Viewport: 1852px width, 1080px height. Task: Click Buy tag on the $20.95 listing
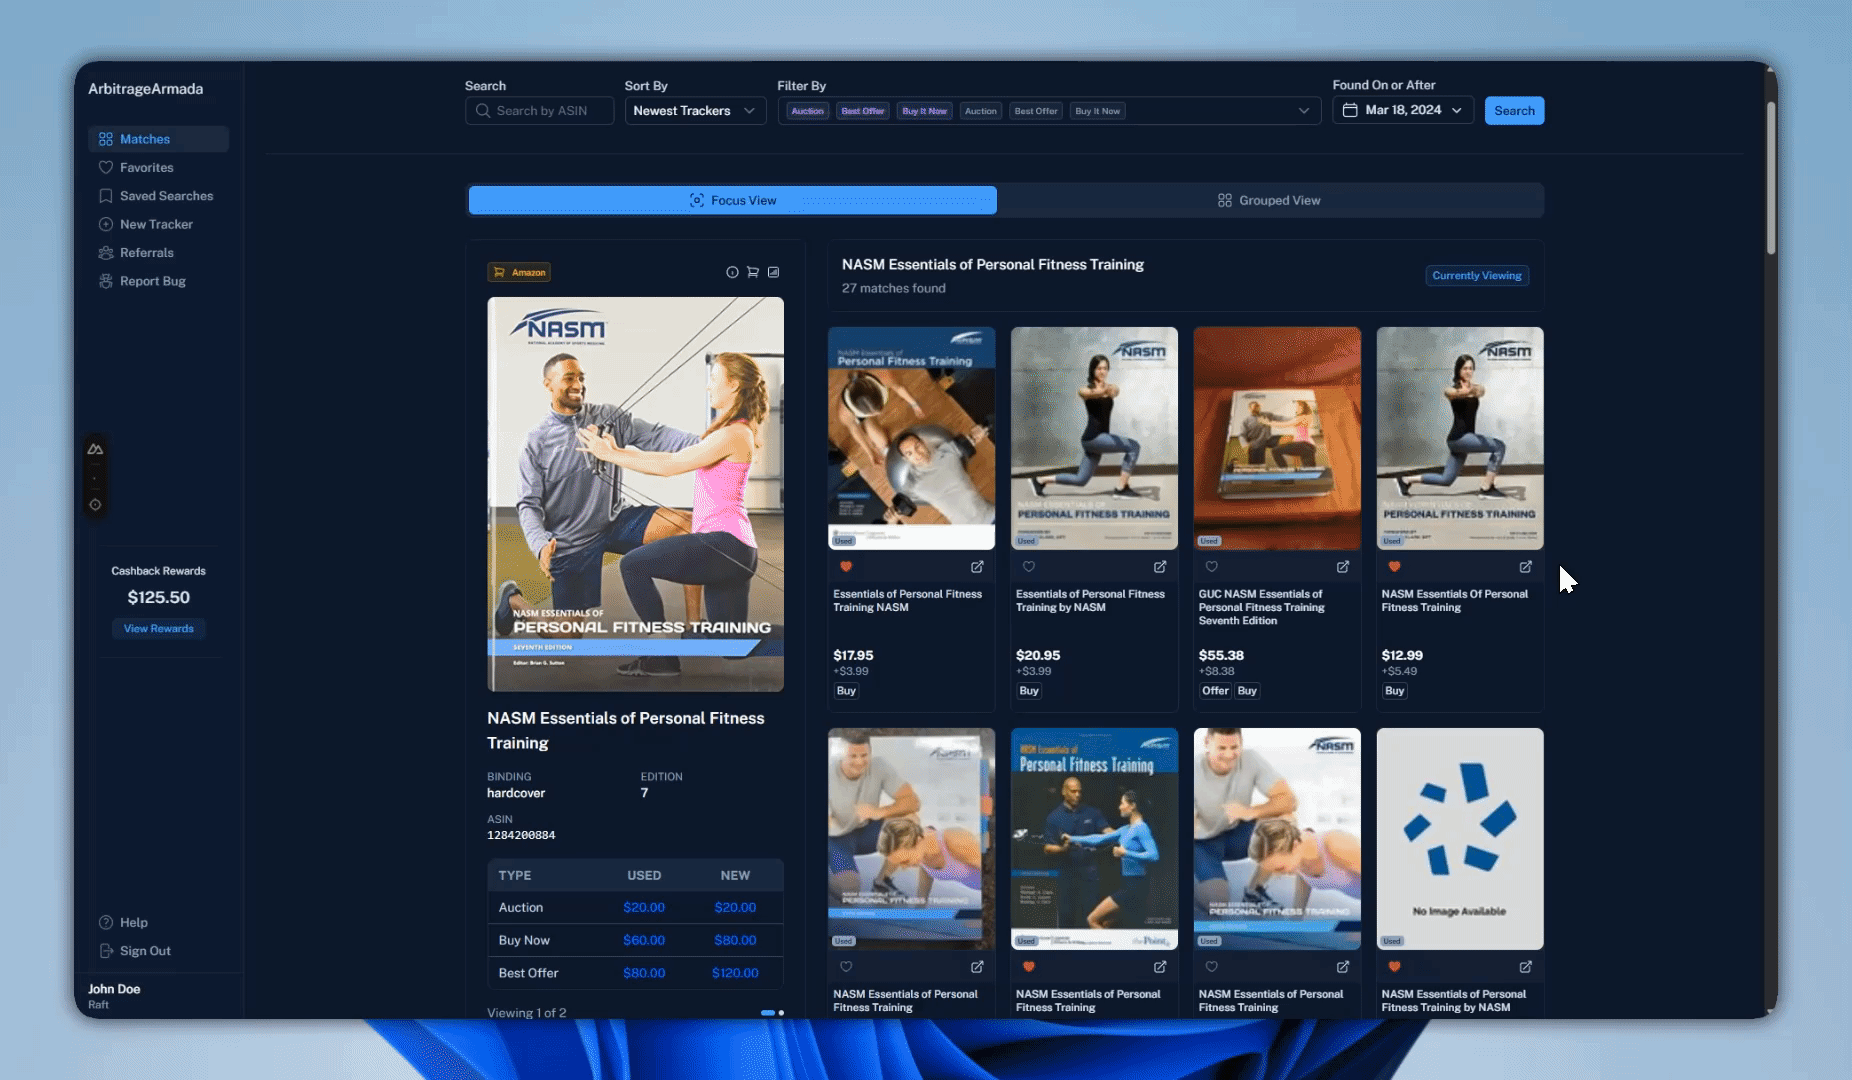[1029, 691]
